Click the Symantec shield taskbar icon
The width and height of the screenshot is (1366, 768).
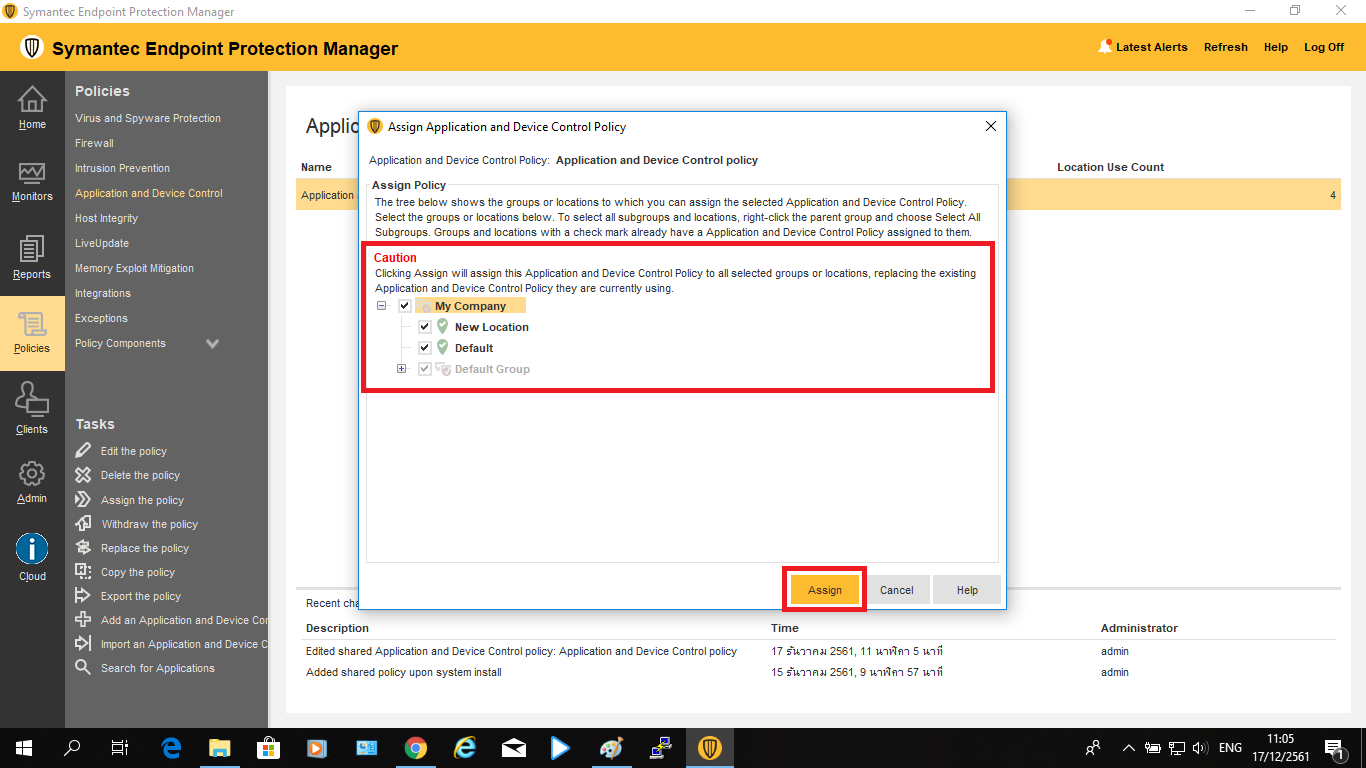(x=709, y=748)
